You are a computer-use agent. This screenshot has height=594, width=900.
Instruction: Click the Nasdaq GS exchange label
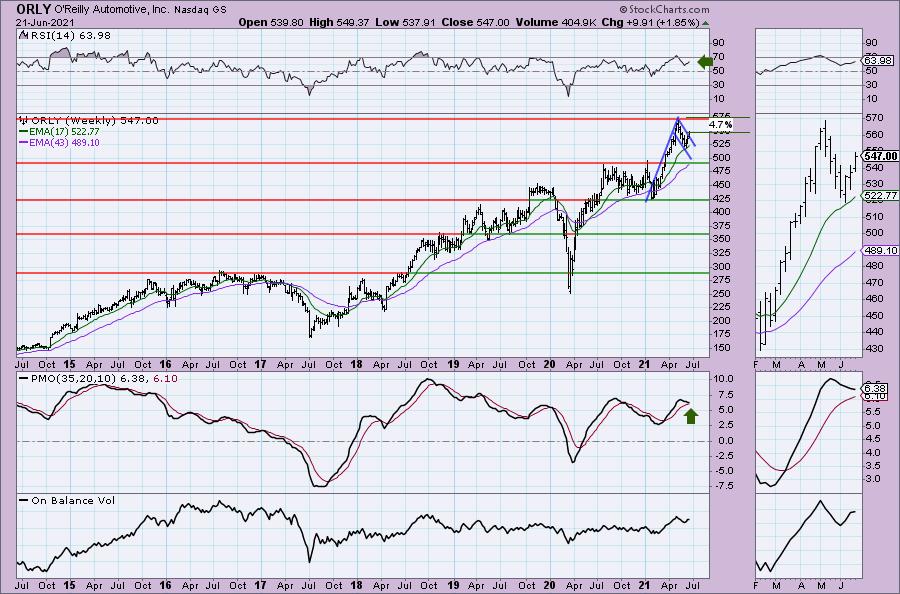coord(201,10)
